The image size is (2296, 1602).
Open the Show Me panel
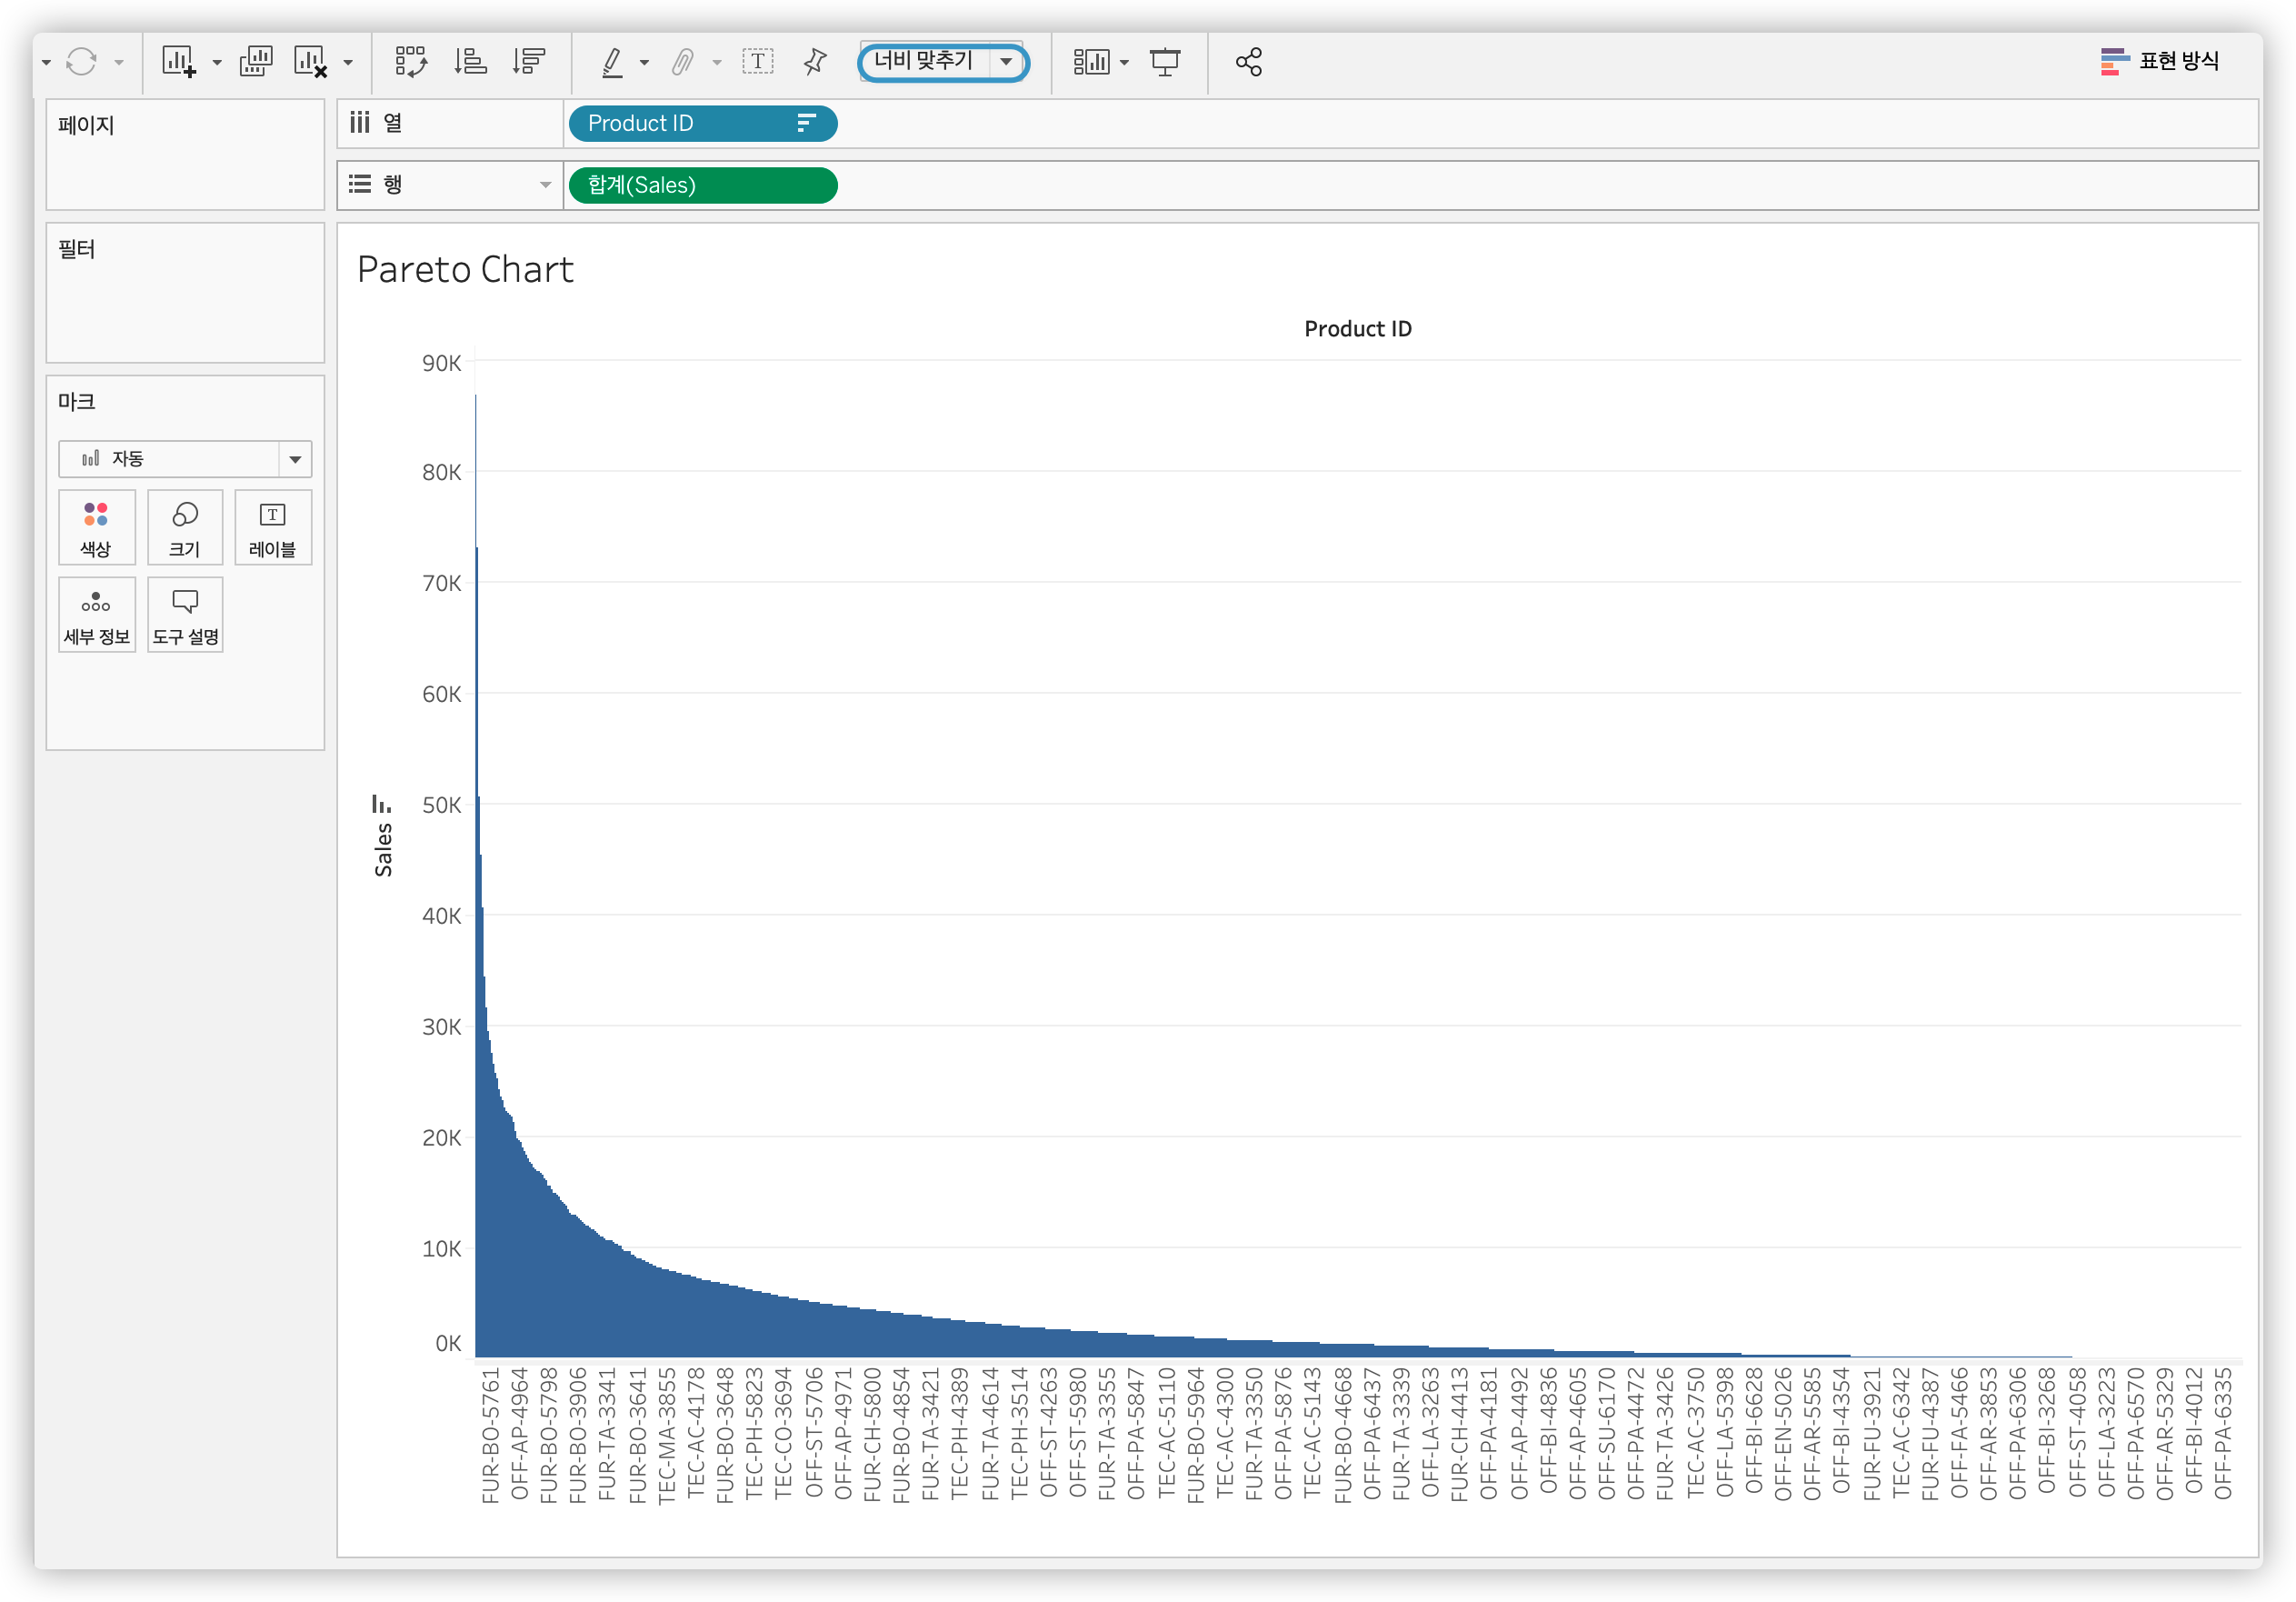(2160, 62)
